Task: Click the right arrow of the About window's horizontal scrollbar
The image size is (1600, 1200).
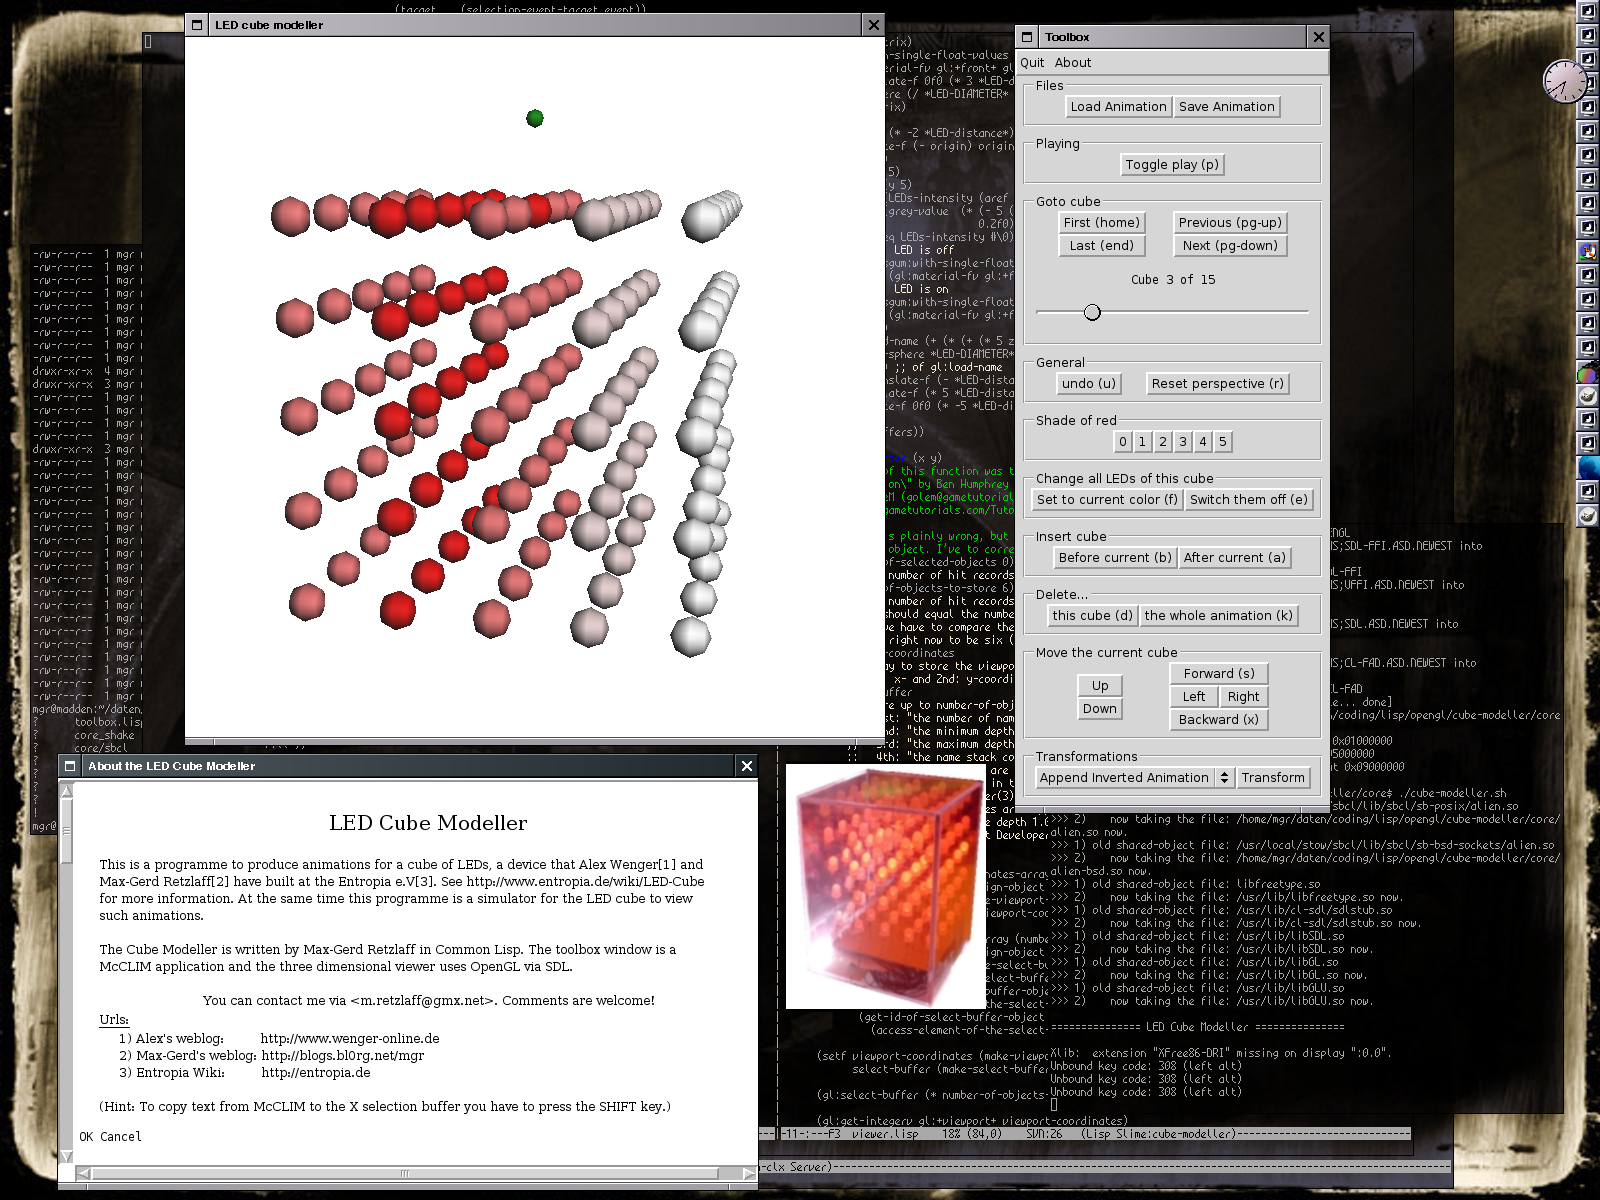Action: tap(749, 1174)
